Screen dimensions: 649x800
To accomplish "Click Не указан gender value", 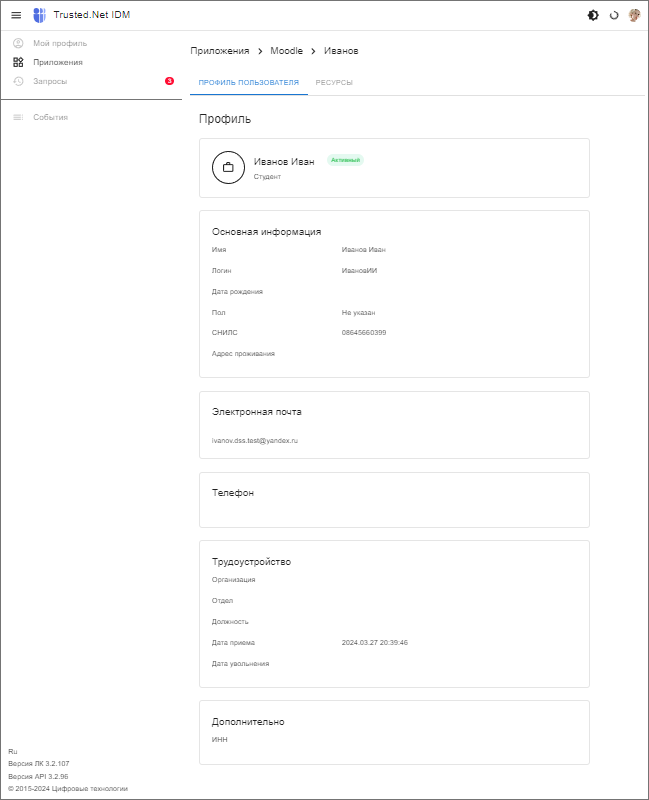I will [358, 313].
